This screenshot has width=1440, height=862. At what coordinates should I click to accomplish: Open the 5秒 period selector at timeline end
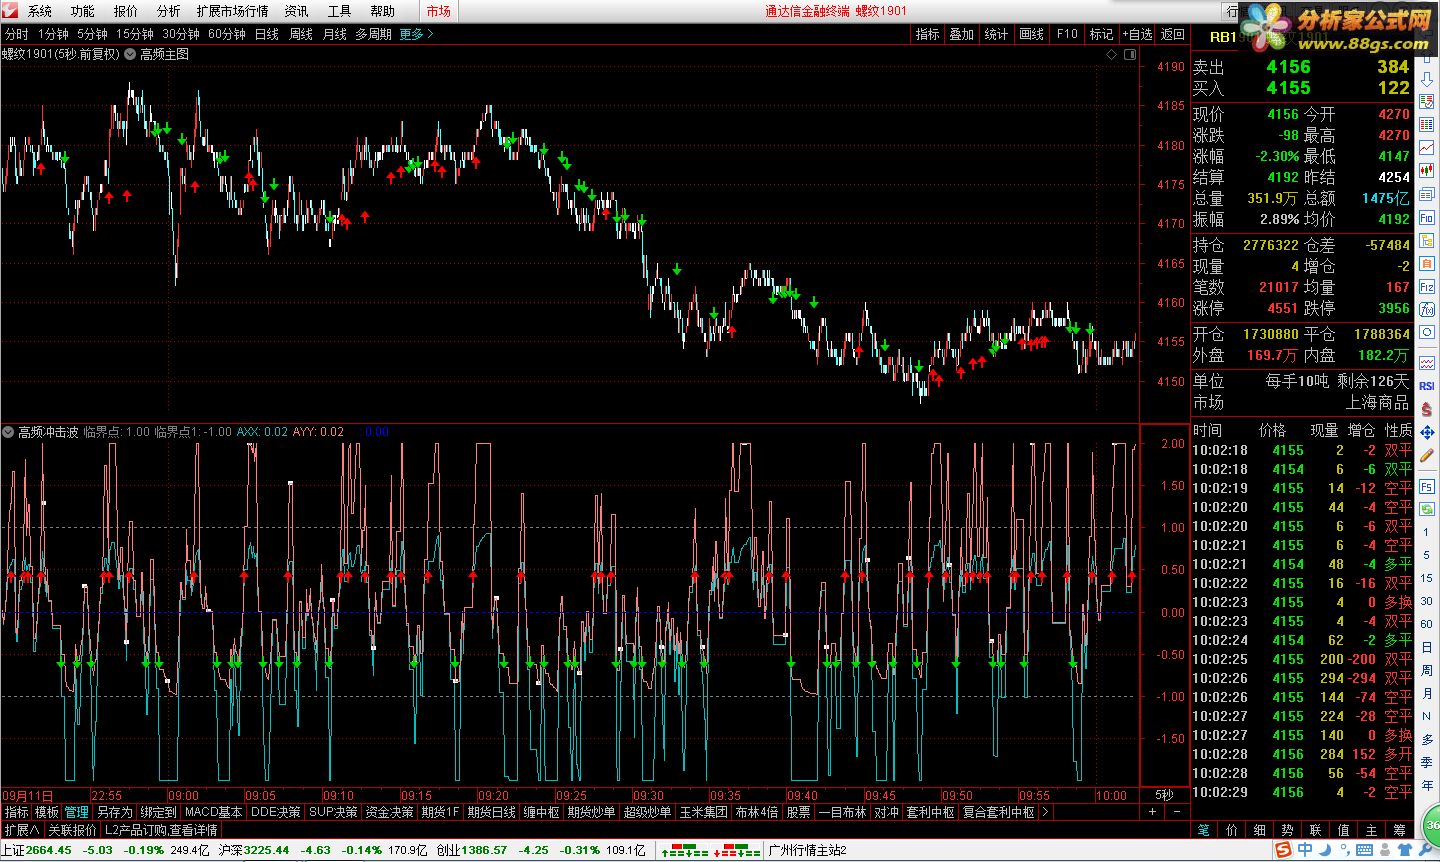1164,795
